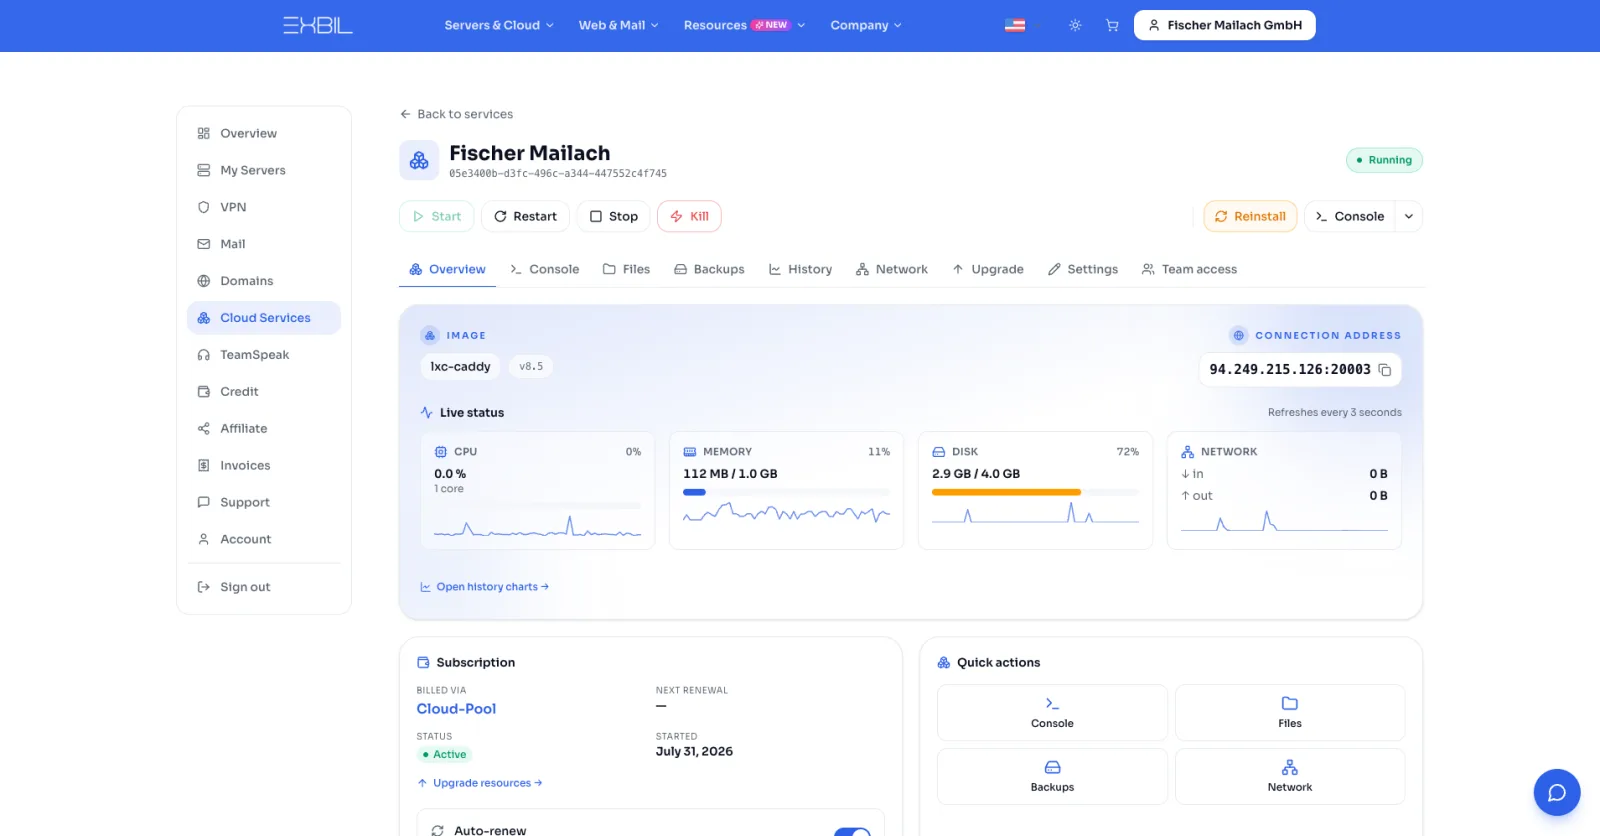Open the live chat bubble
Image resolution: width=1600 pixels, height=836 pixels.
(x=1557, y=792)
